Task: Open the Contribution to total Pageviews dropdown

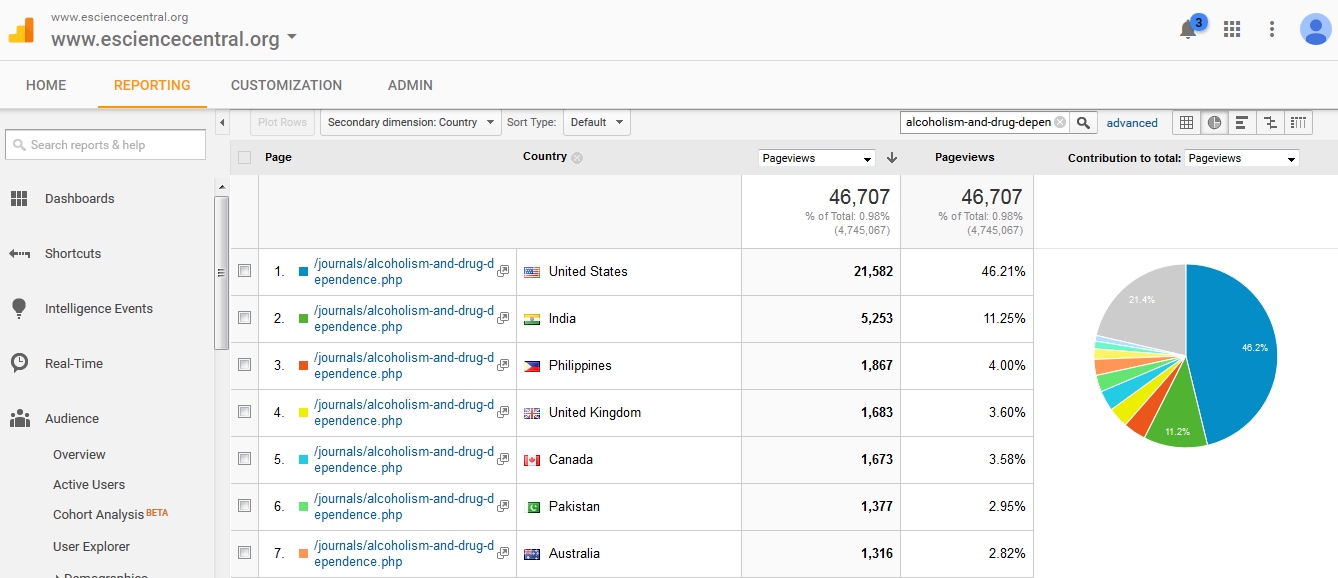Action: click(1242, 158)
